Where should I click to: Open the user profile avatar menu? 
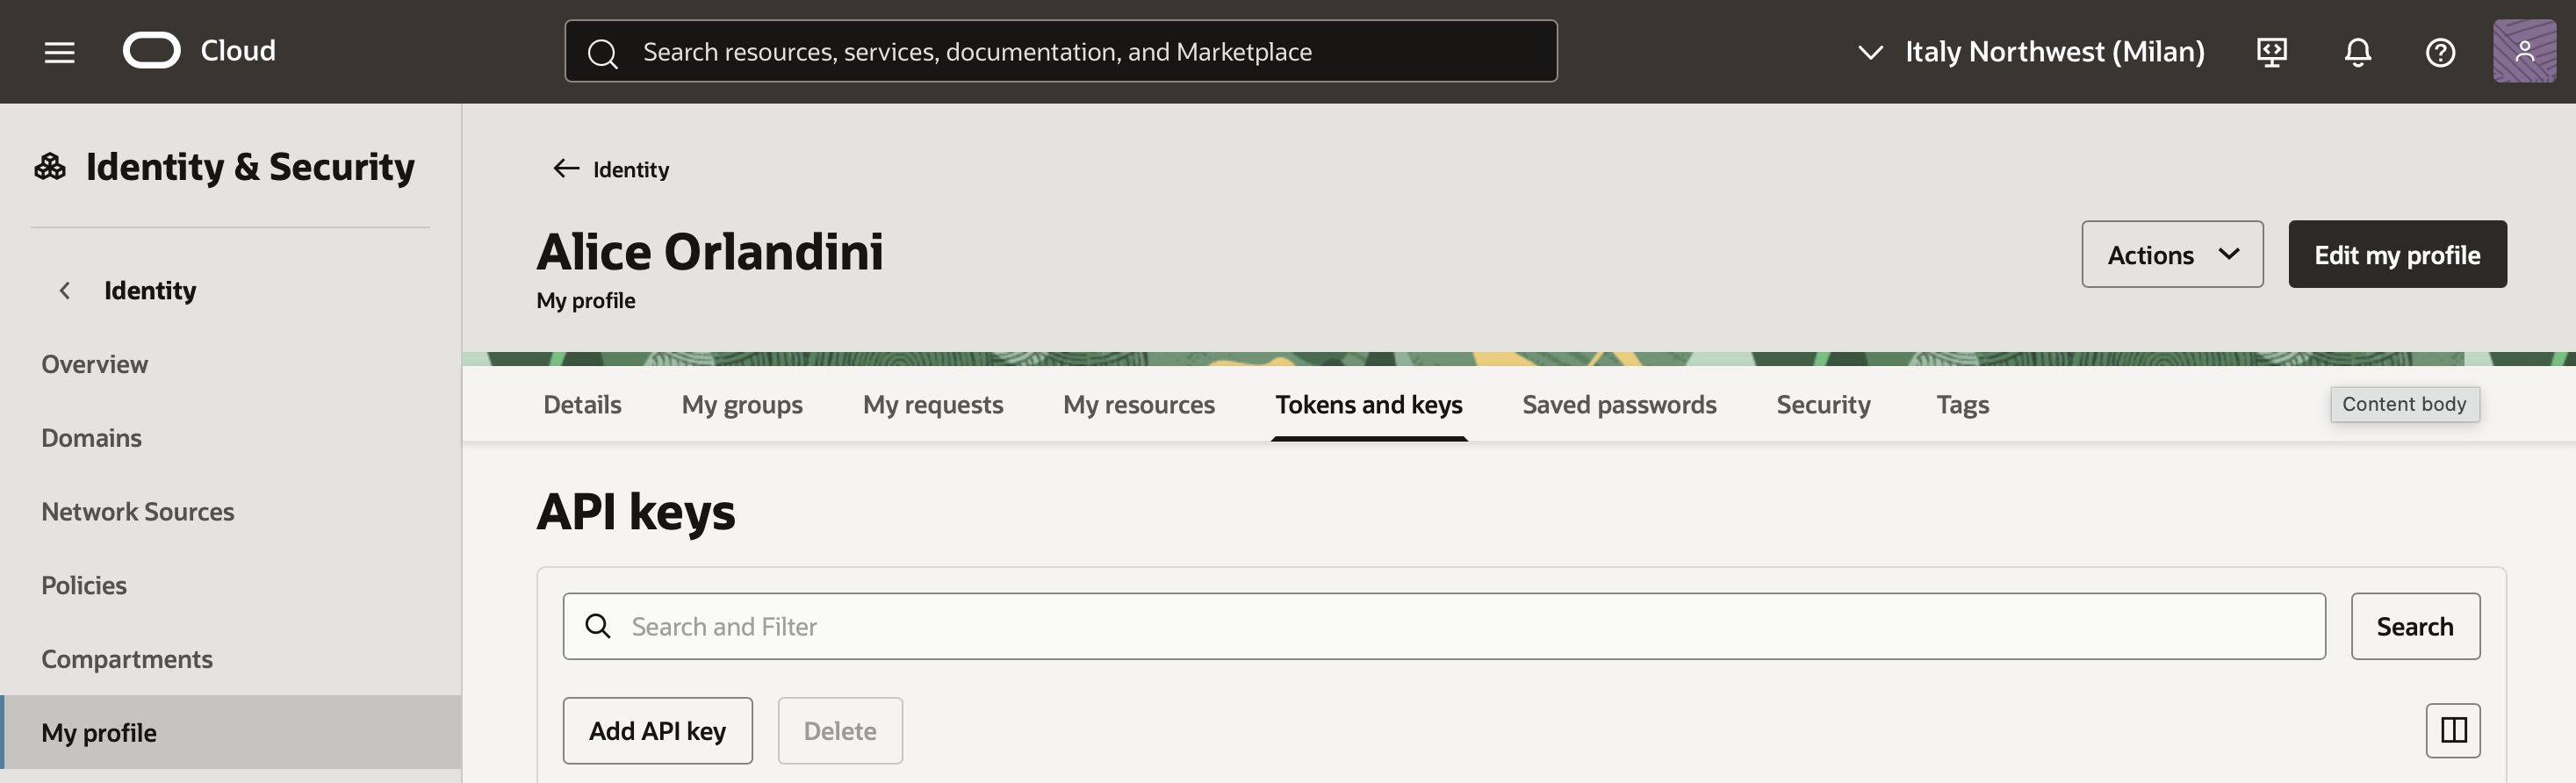click(2523, 51)
